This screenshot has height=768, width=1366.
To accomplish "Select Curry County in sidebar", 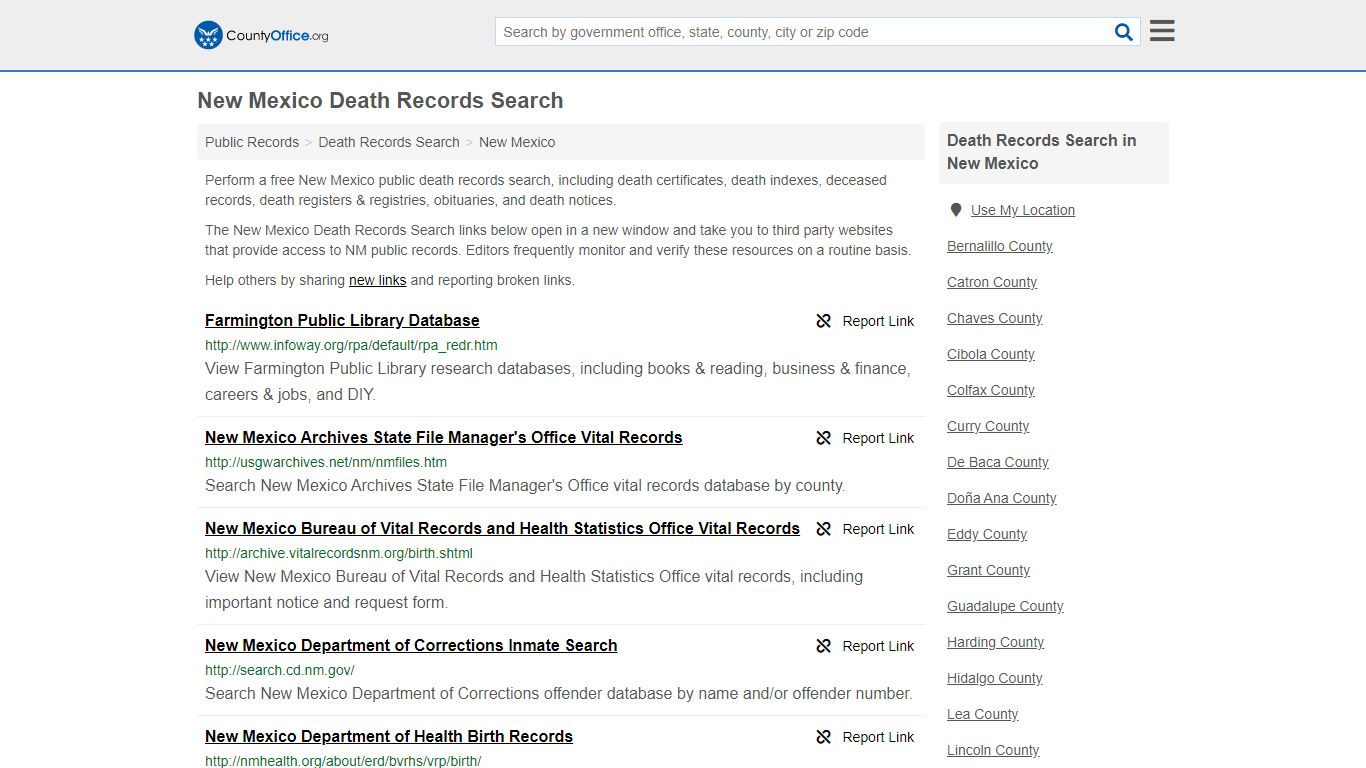I will pos(988,426).
